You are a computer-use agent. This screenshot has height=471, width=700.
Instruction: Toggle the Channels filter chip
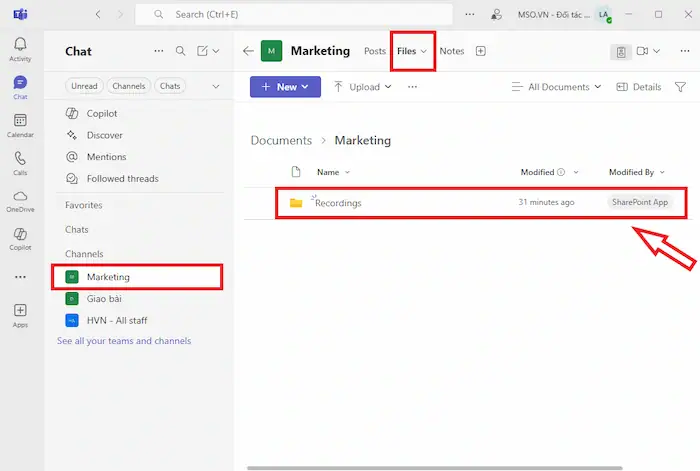tap(129, 86)
